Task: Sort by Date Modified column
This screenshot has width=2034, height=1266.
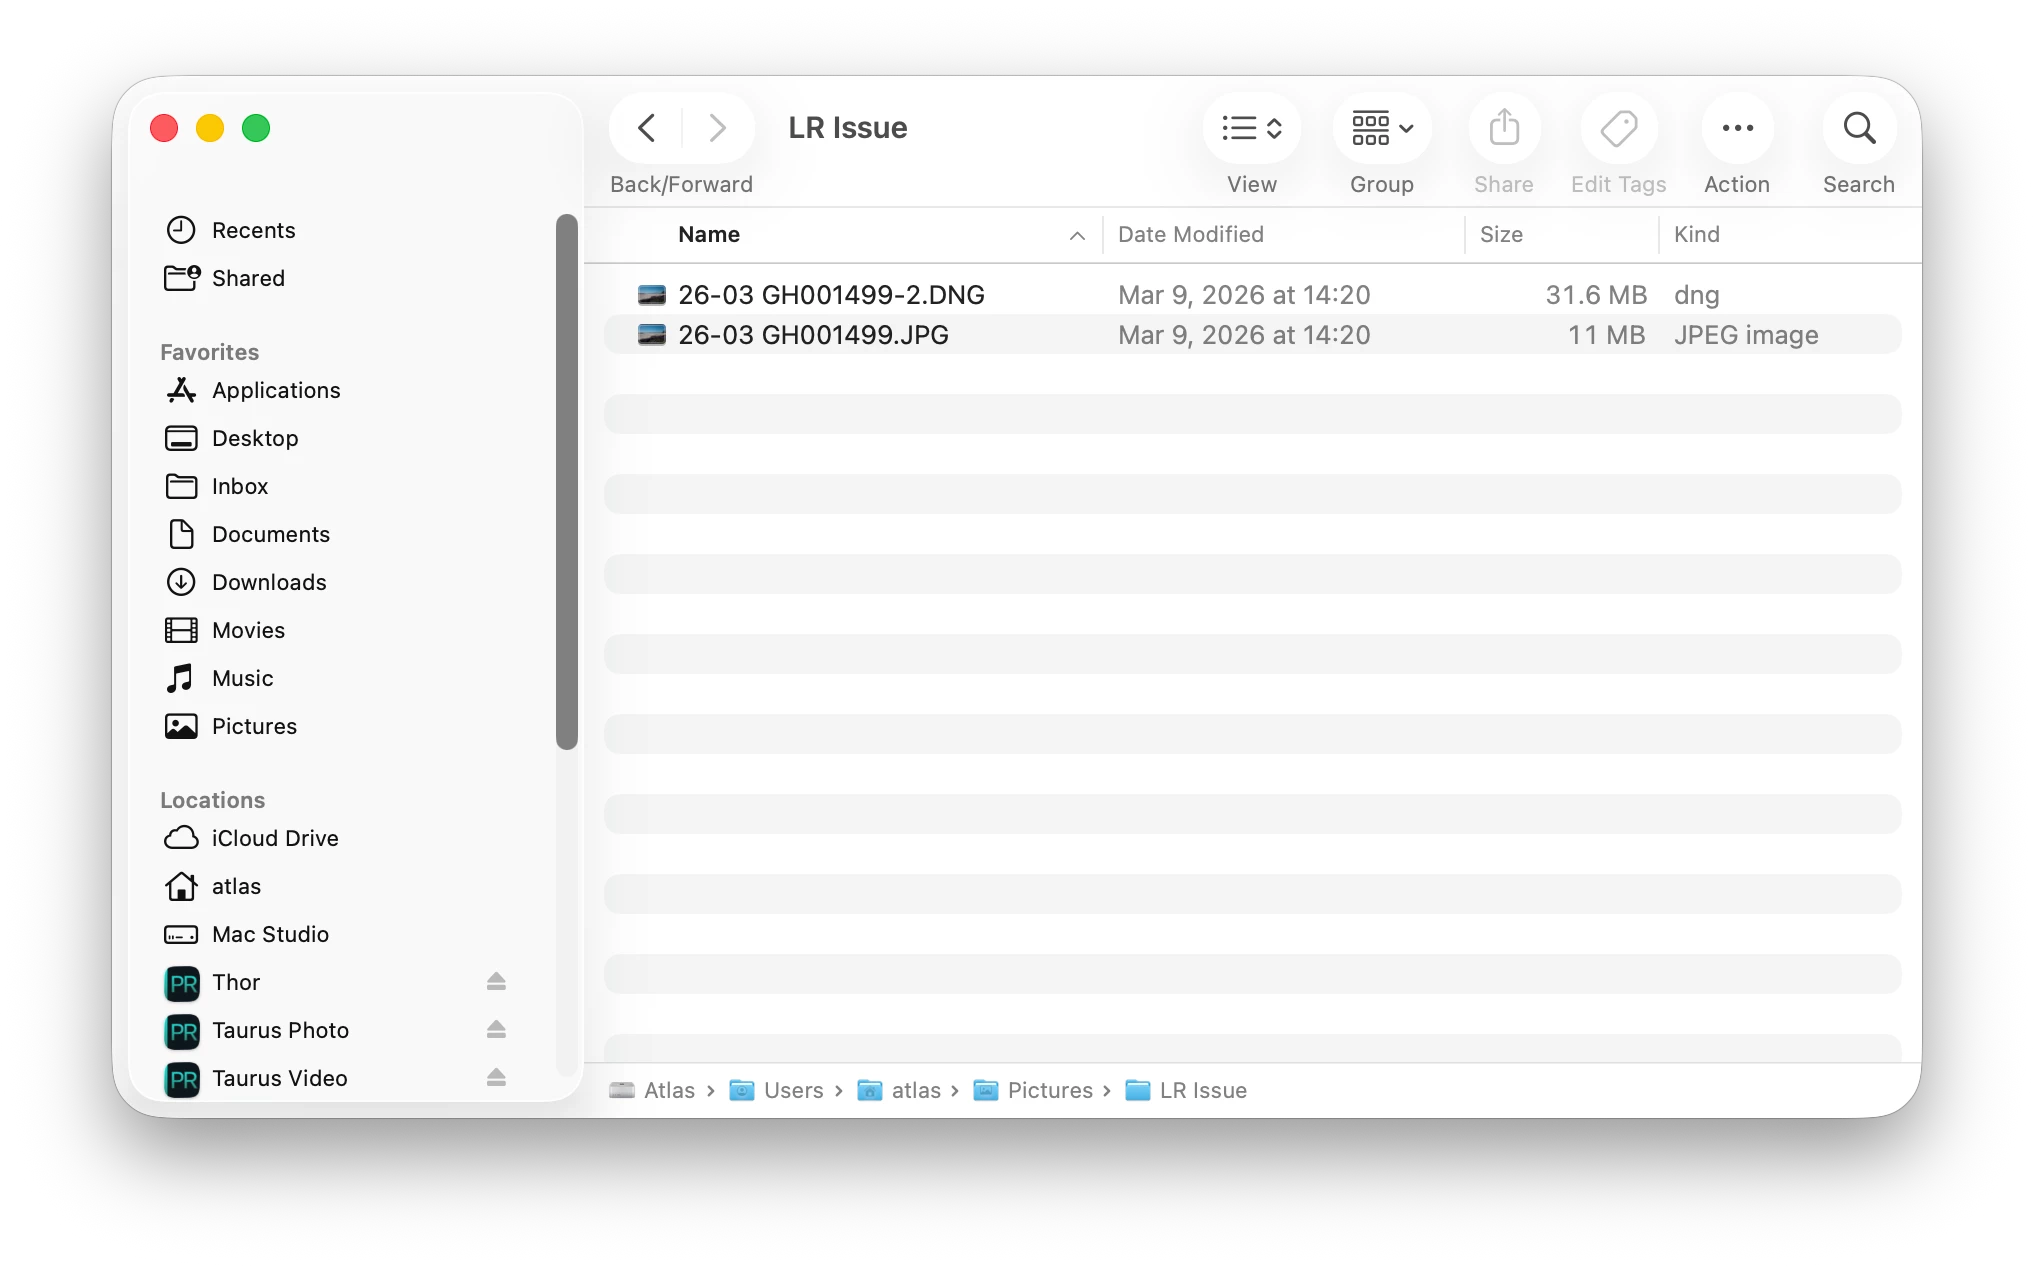Action: tap(1190, 235)
